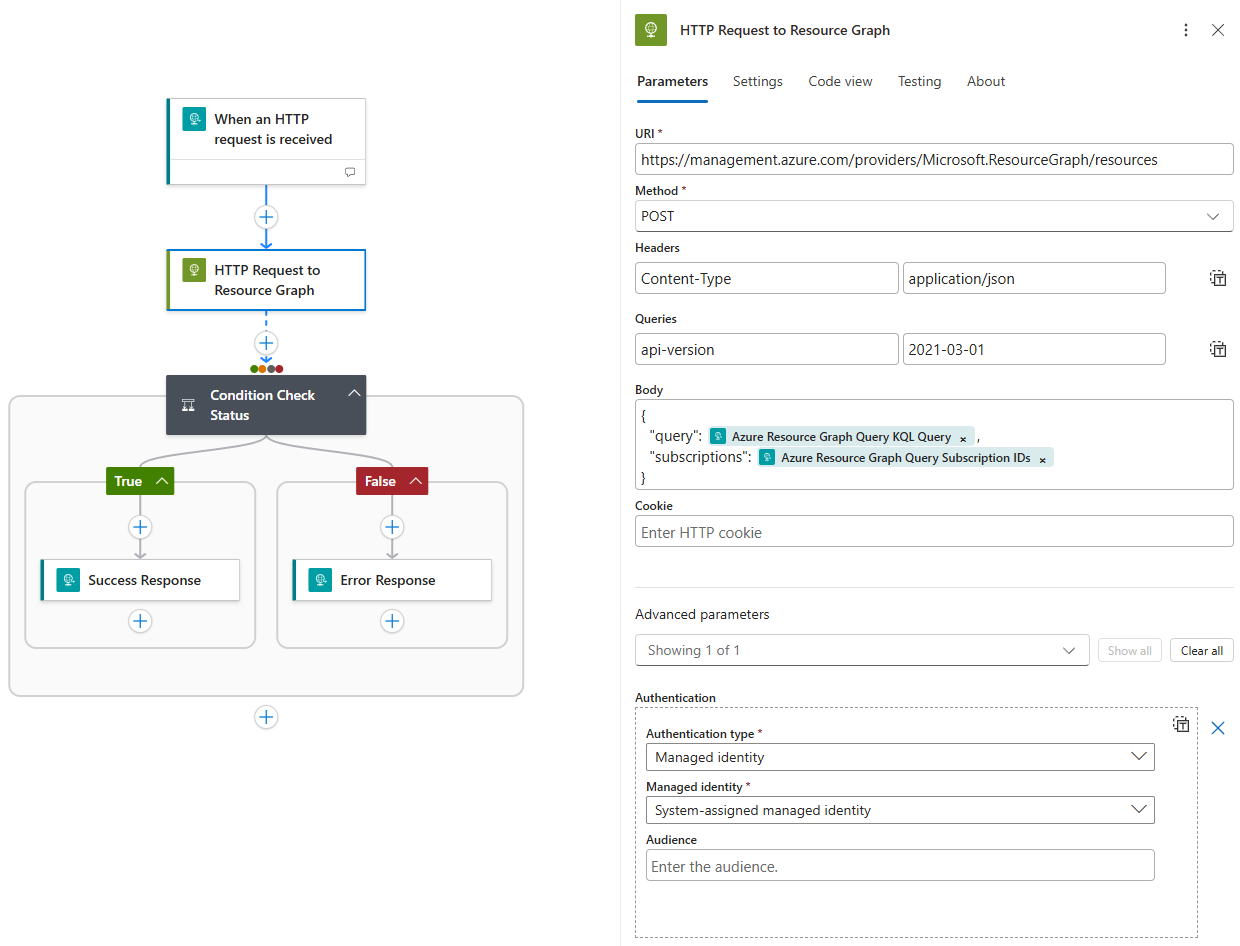The width and height of the screenshot is (1240, 946).
Task: Click the three-dot more options icon
Action: (1186, 30)
